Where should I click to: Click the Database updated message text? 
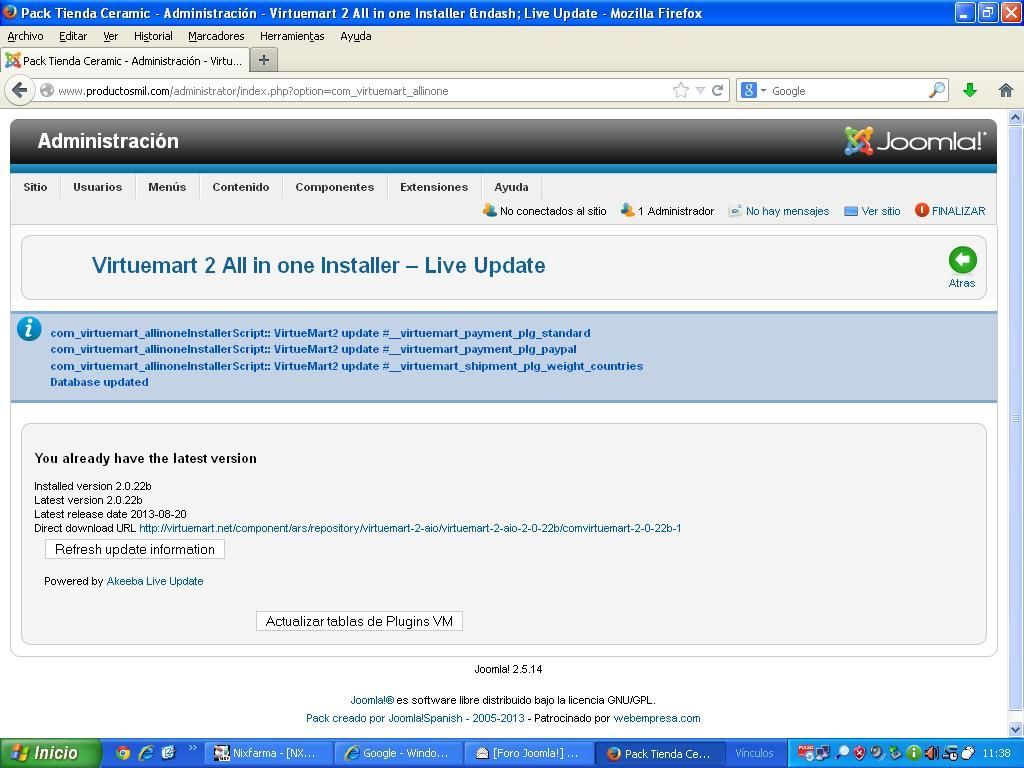pyautogui.click(x=99, y=382)
